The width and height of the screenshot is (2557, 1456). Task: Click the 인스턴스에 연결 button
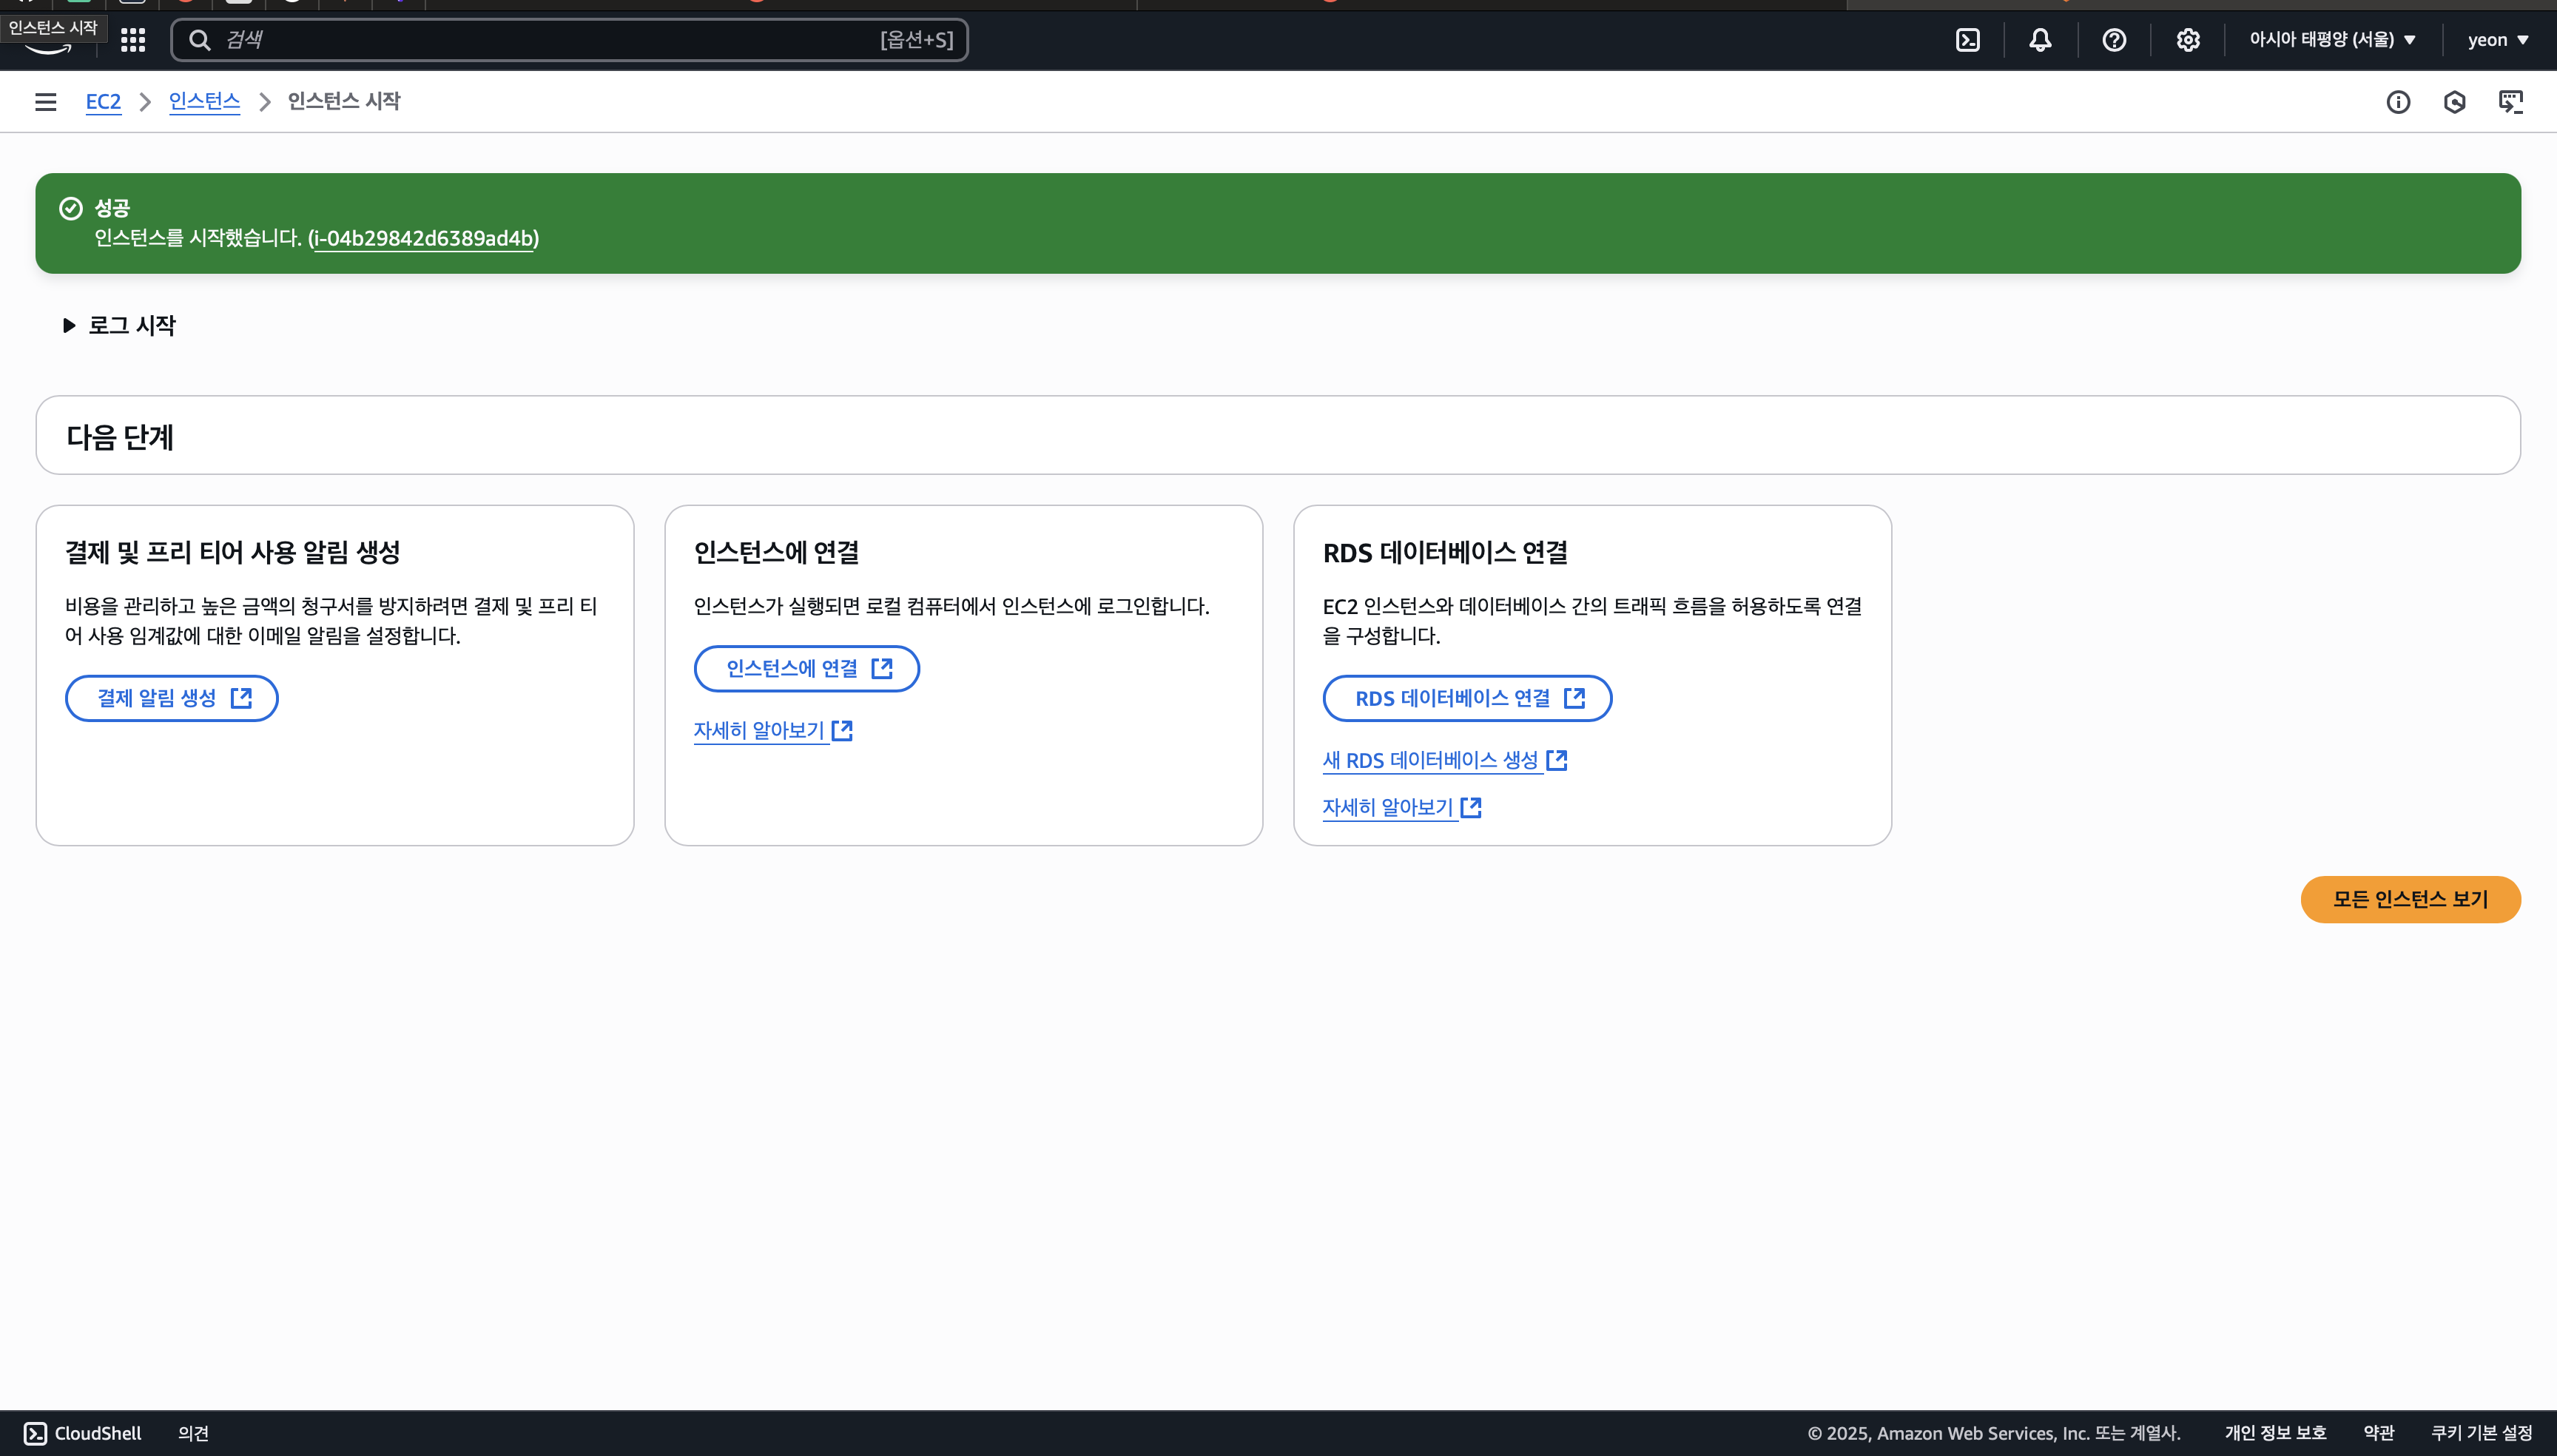(806, 668)
